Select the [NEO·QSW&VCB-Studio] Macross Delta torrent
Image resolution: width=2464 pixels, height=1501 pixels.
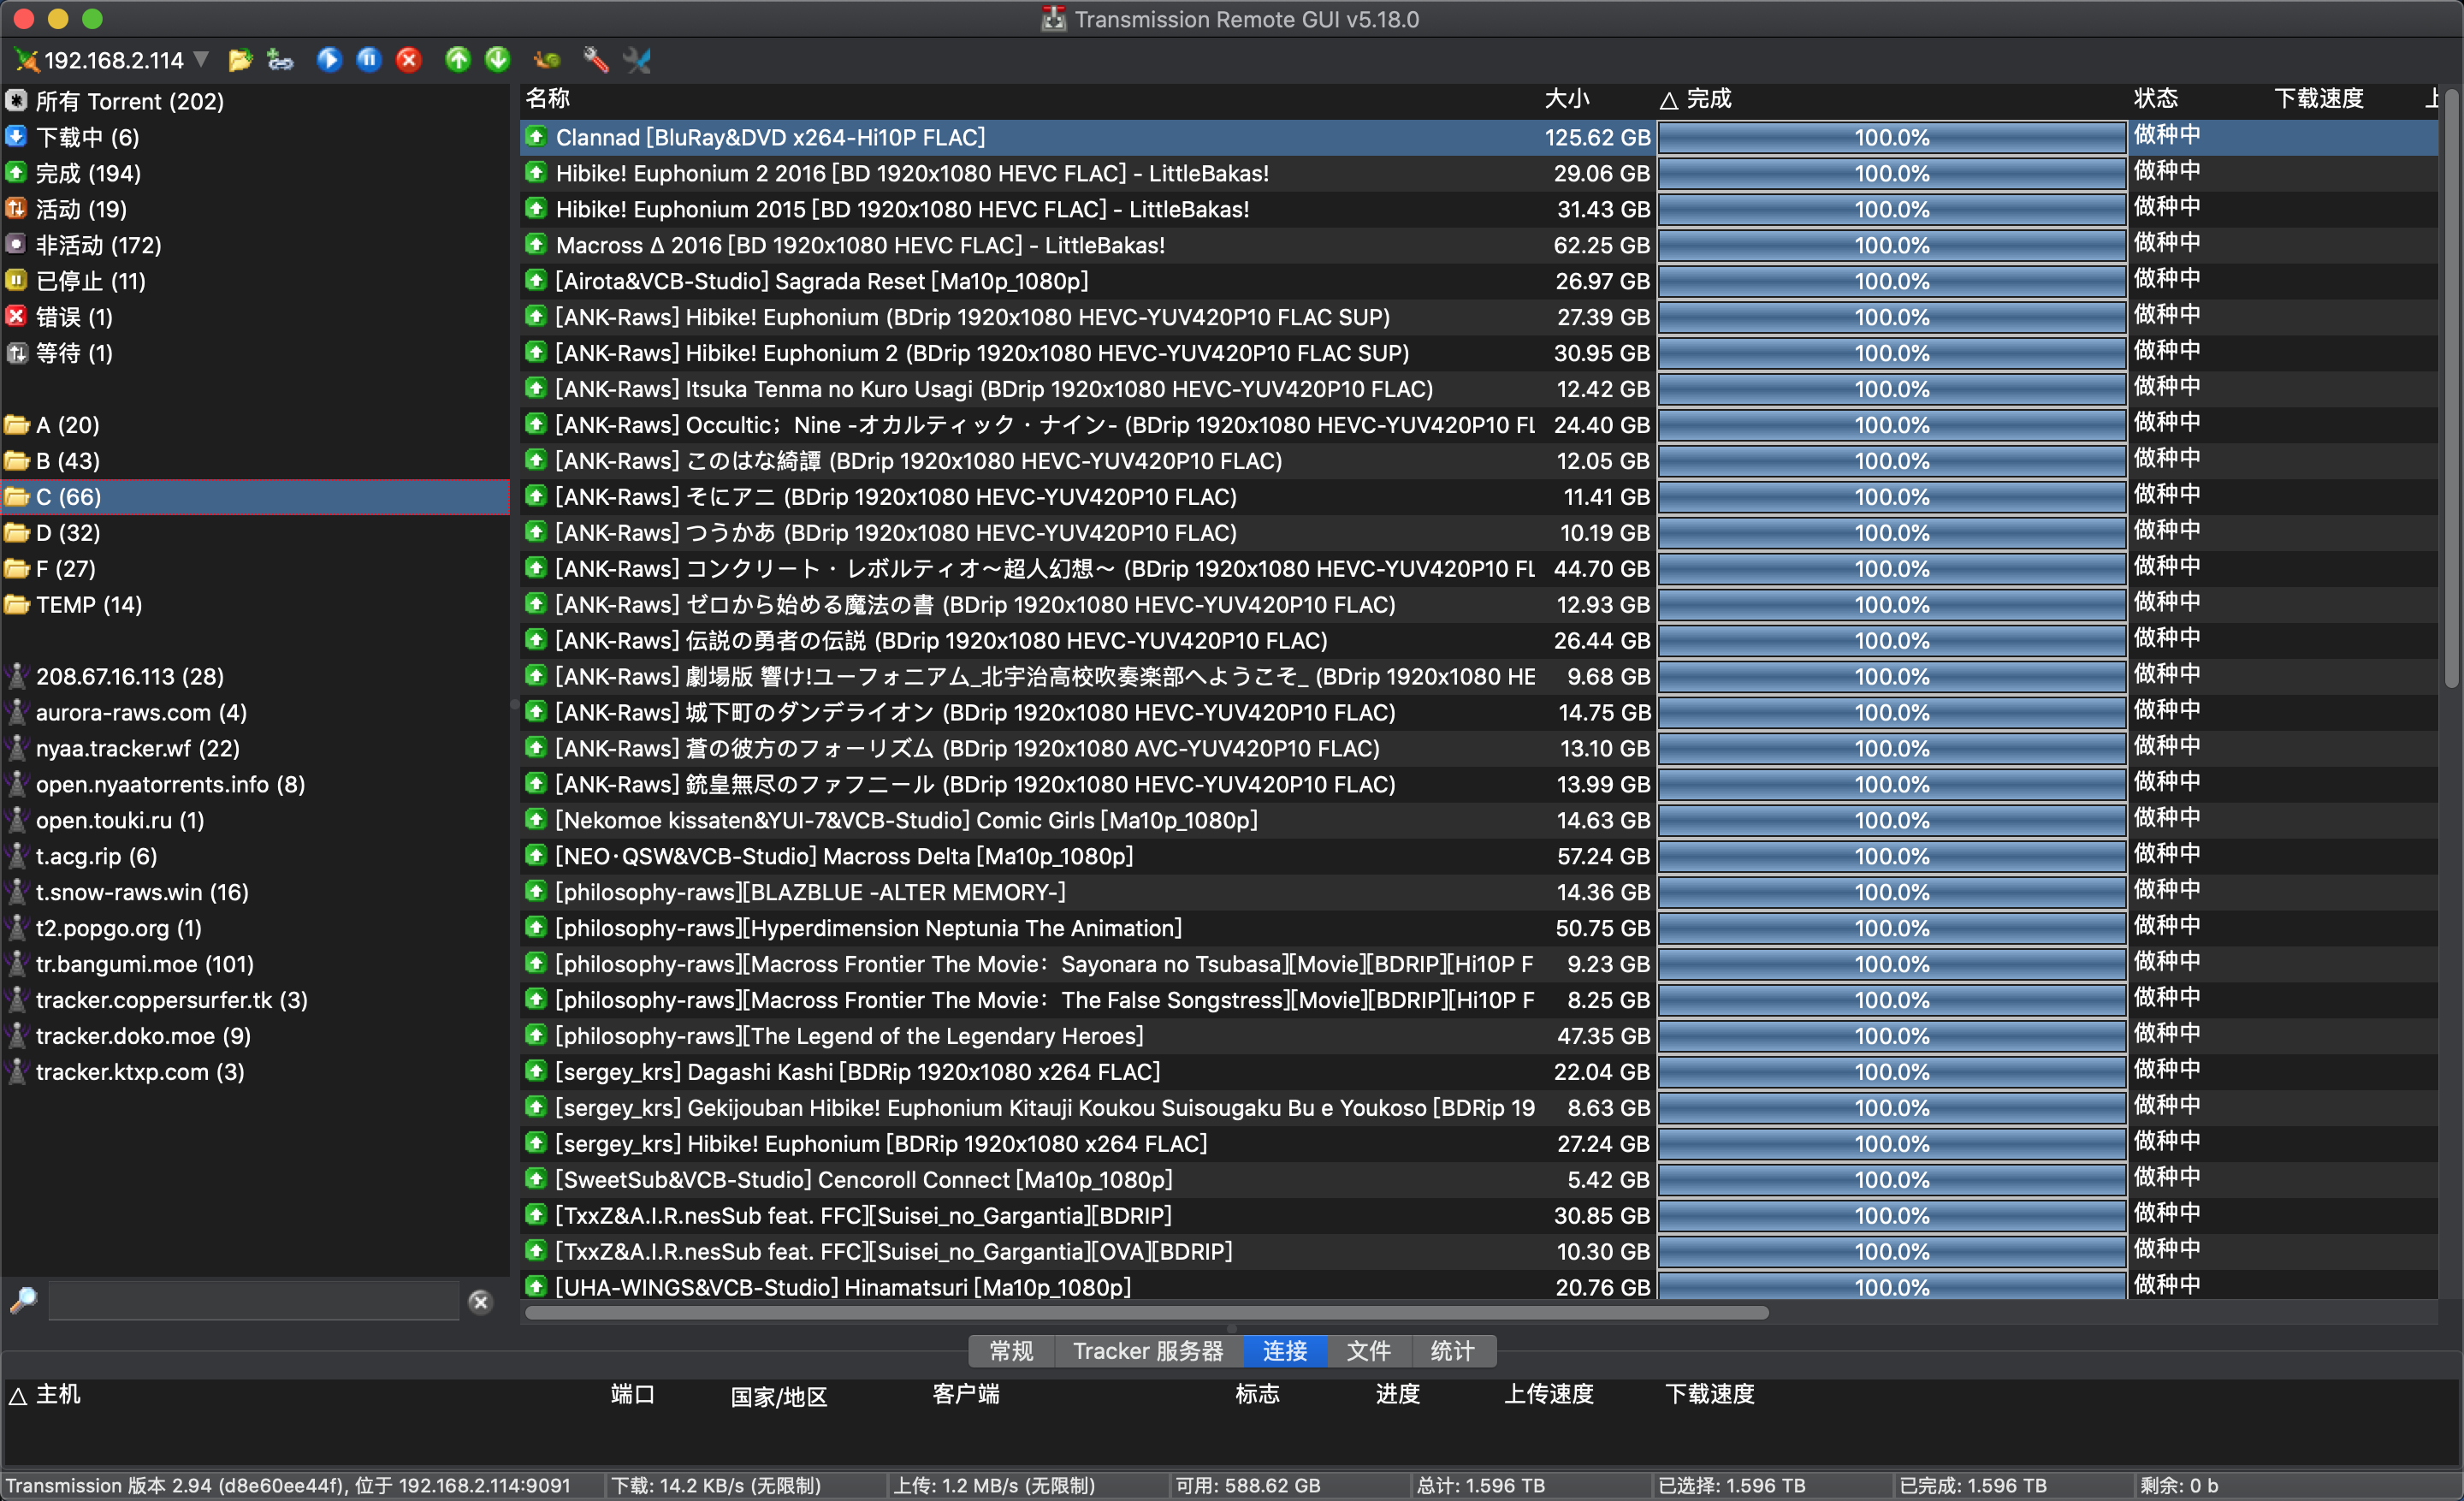coord(844,856)
